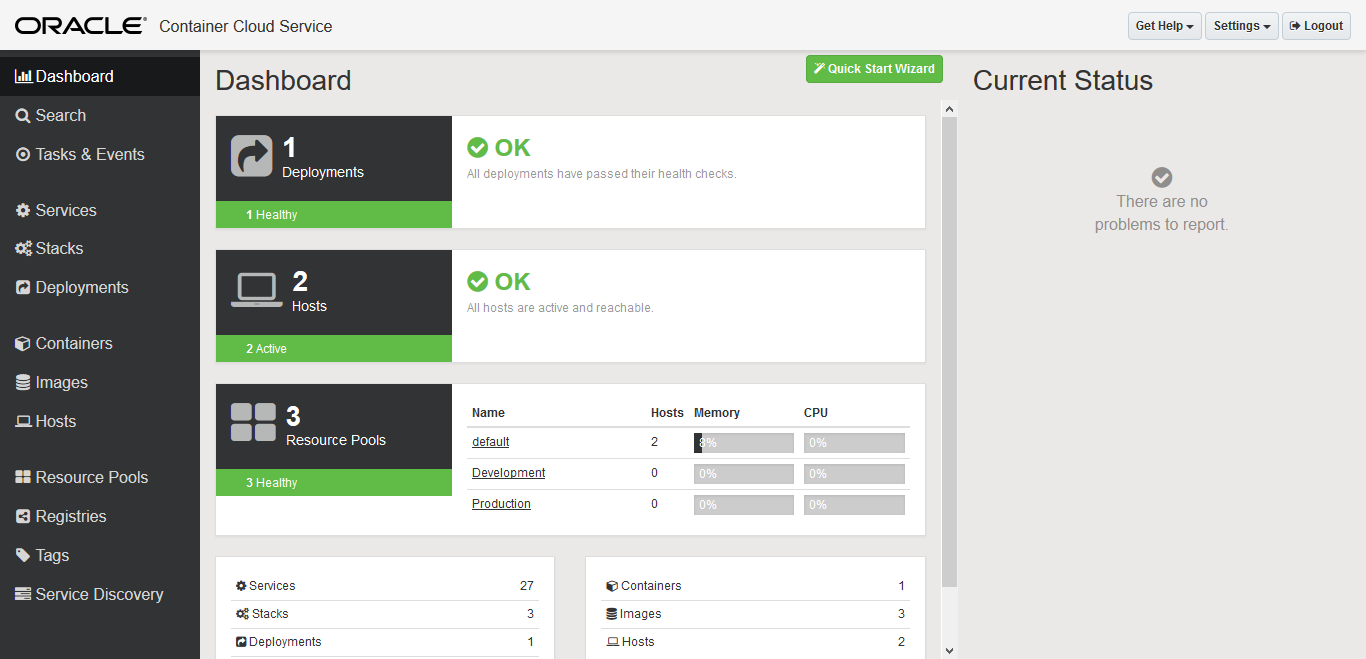Screen dimensions: 1366x659
Task: Click the large Hosts laptop tile icon
Action: [257, 290]
